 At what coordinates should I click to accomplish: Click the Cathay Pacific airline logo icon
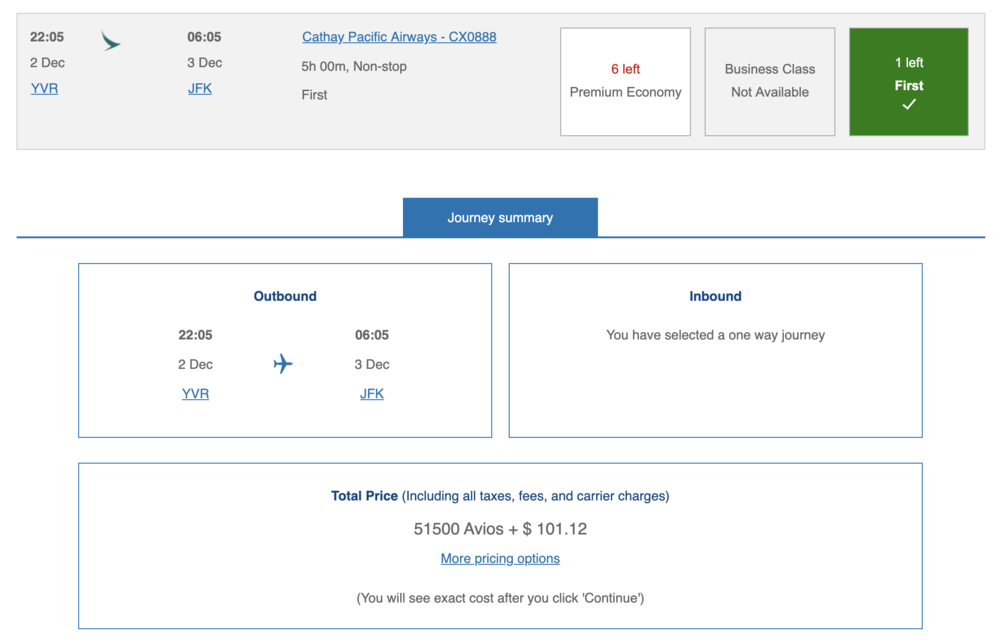(110, 41)
